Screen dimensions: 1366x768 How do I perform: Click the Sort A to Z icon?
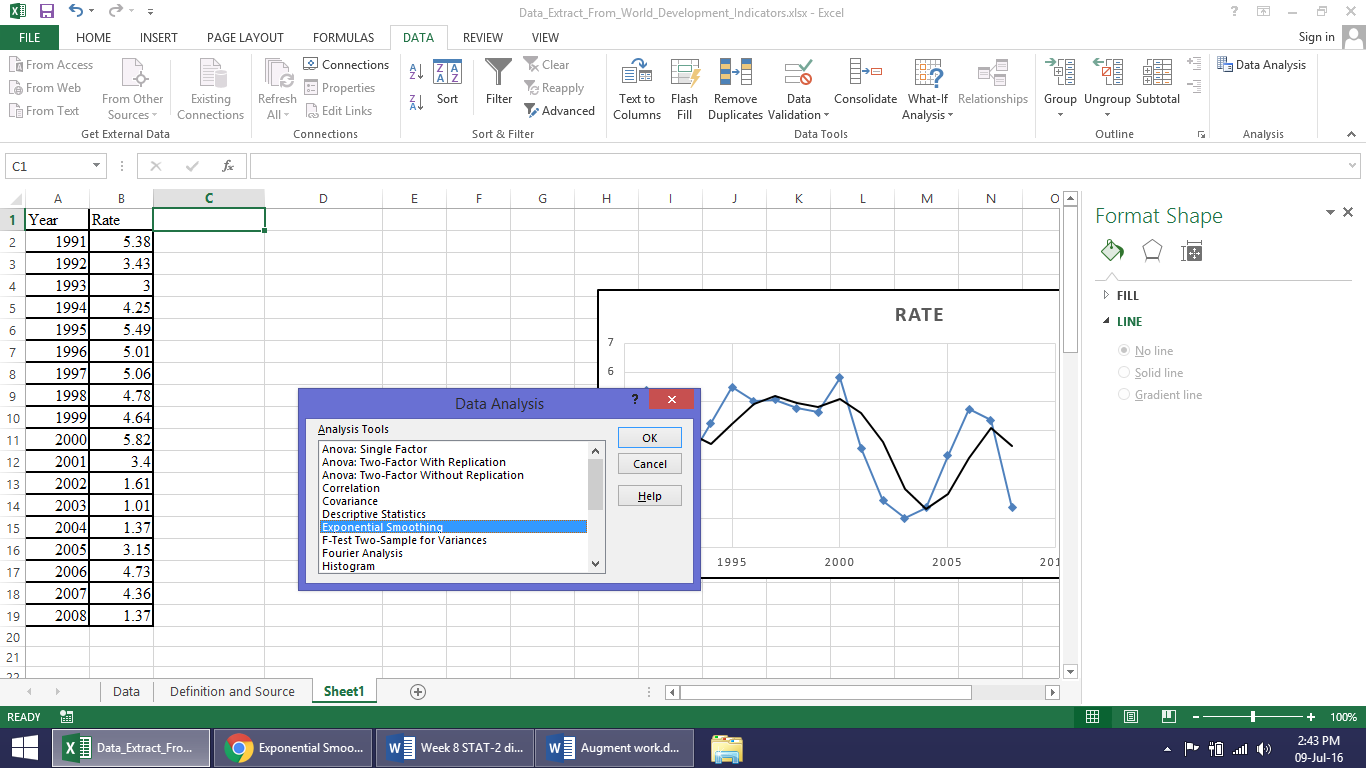(x=417, y=73)
